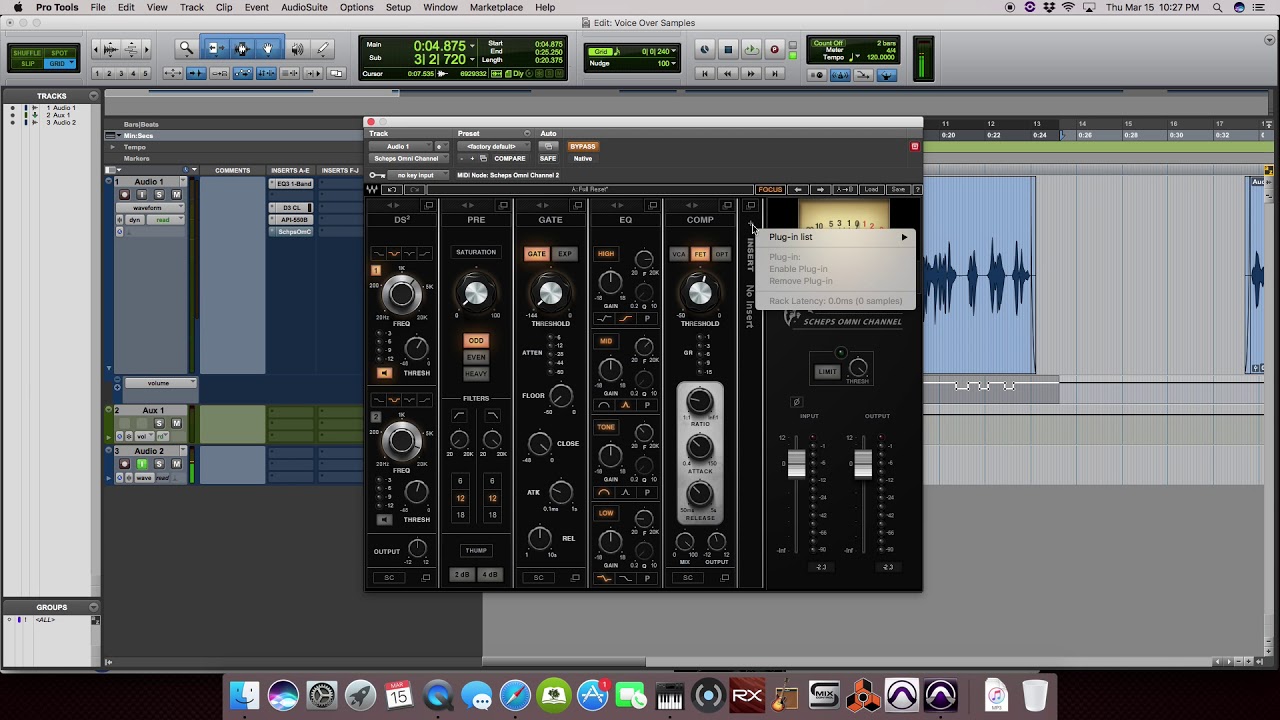1280x720 pixels.
Task: Toggle the EXP expander mode button
Action: pos(565,254)
